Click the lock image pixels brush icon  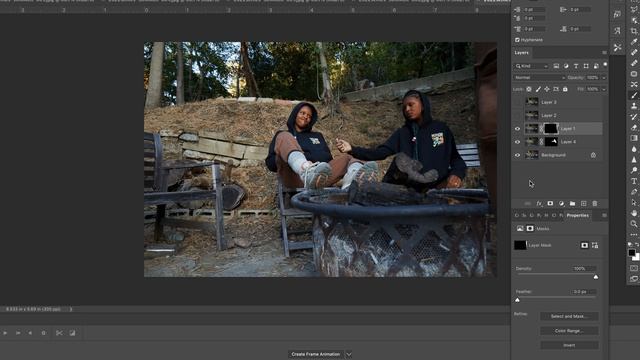point(538,89)
